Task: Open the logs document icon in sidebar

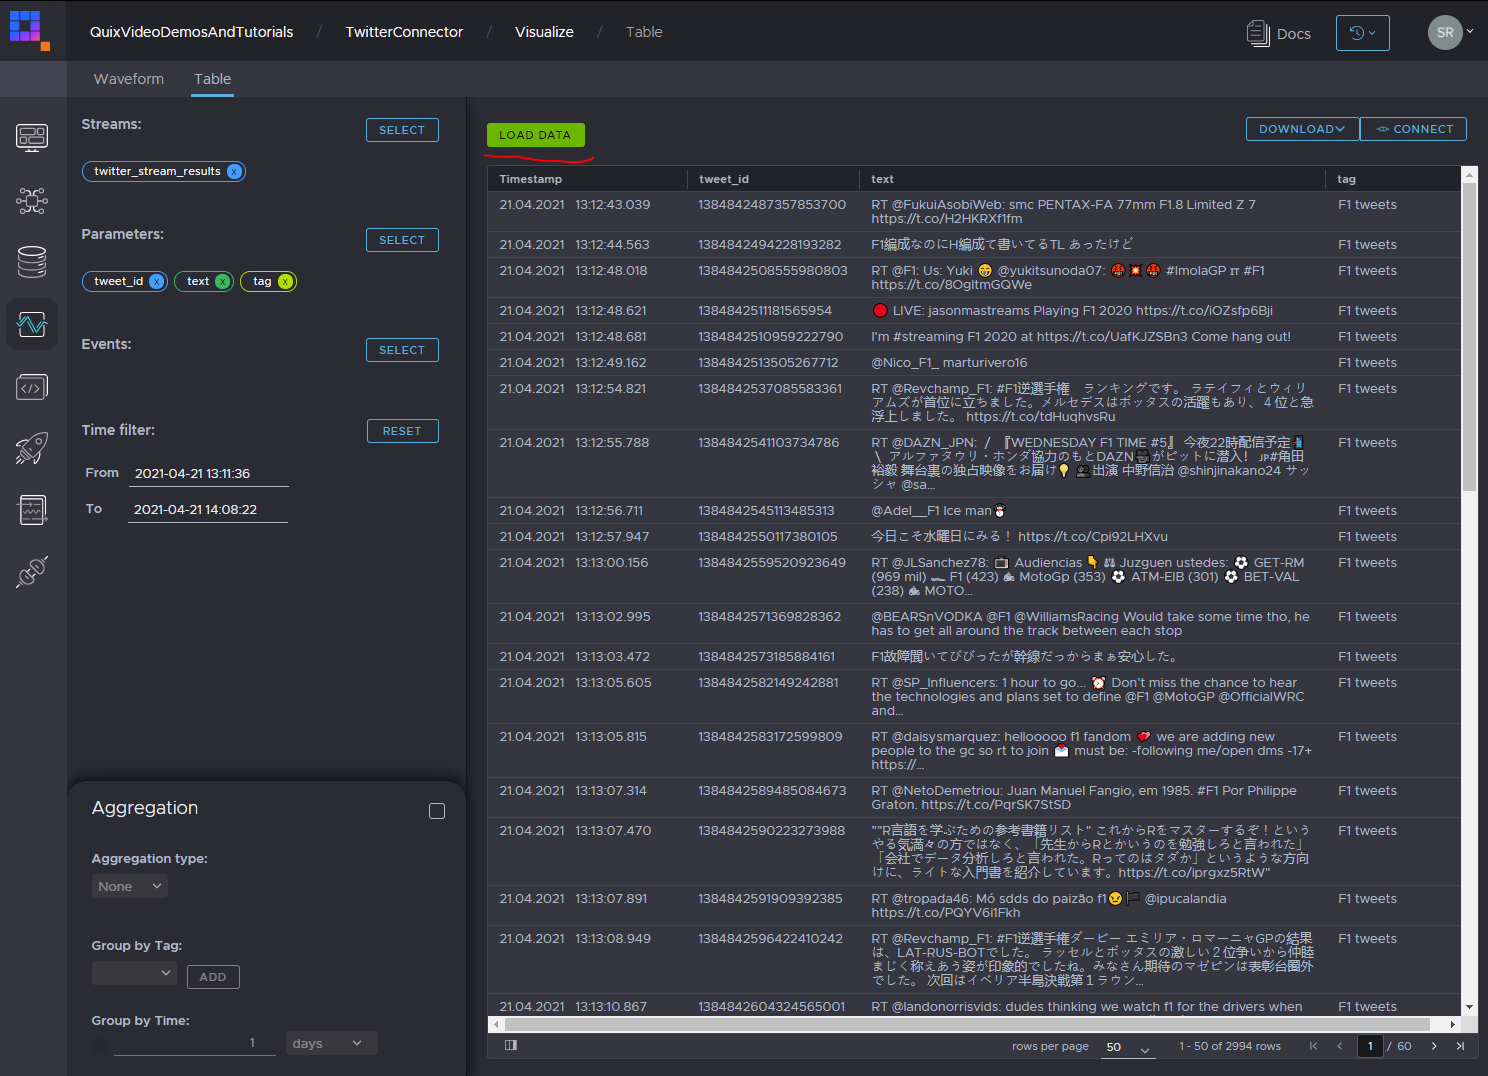Action: [x=32, y=510]
